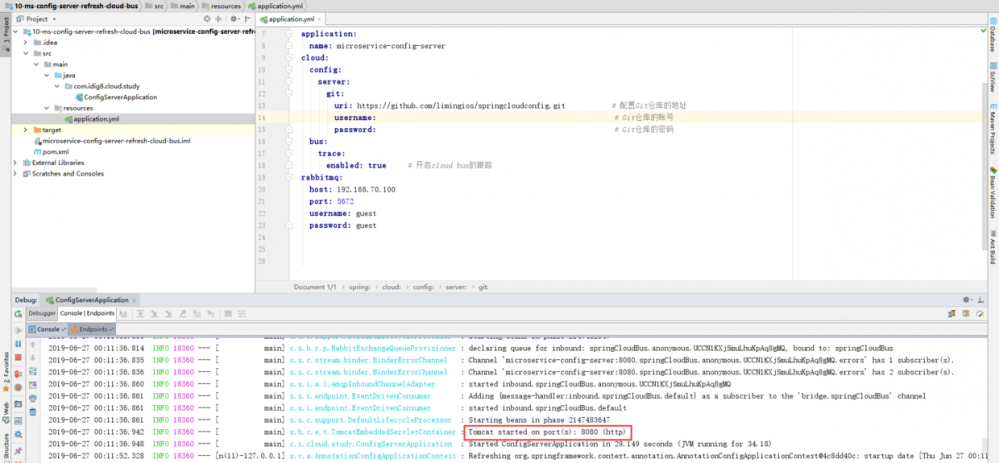
Task: Select ConfigServerApplication in project tree
Action: (x=116, y=97)
